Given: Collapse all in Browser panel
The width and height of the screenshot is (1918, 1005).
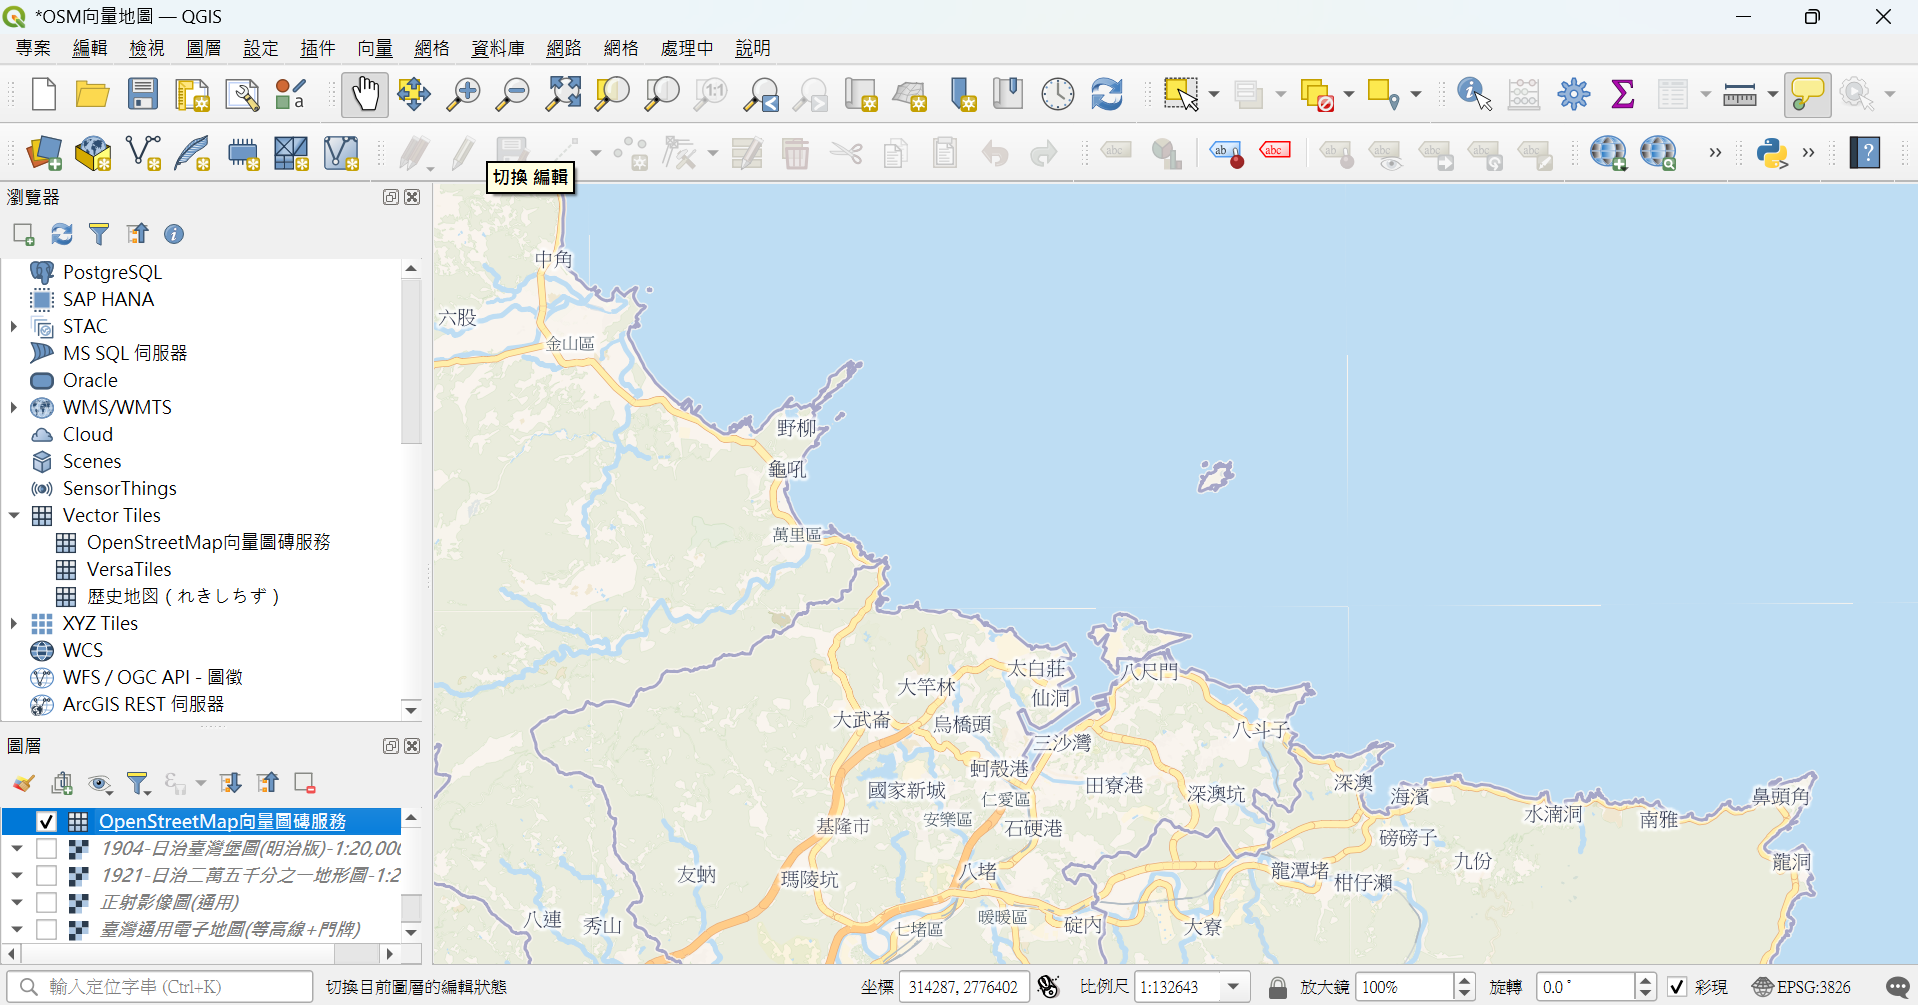Looking at the screenshot, I should pos(137,234).
